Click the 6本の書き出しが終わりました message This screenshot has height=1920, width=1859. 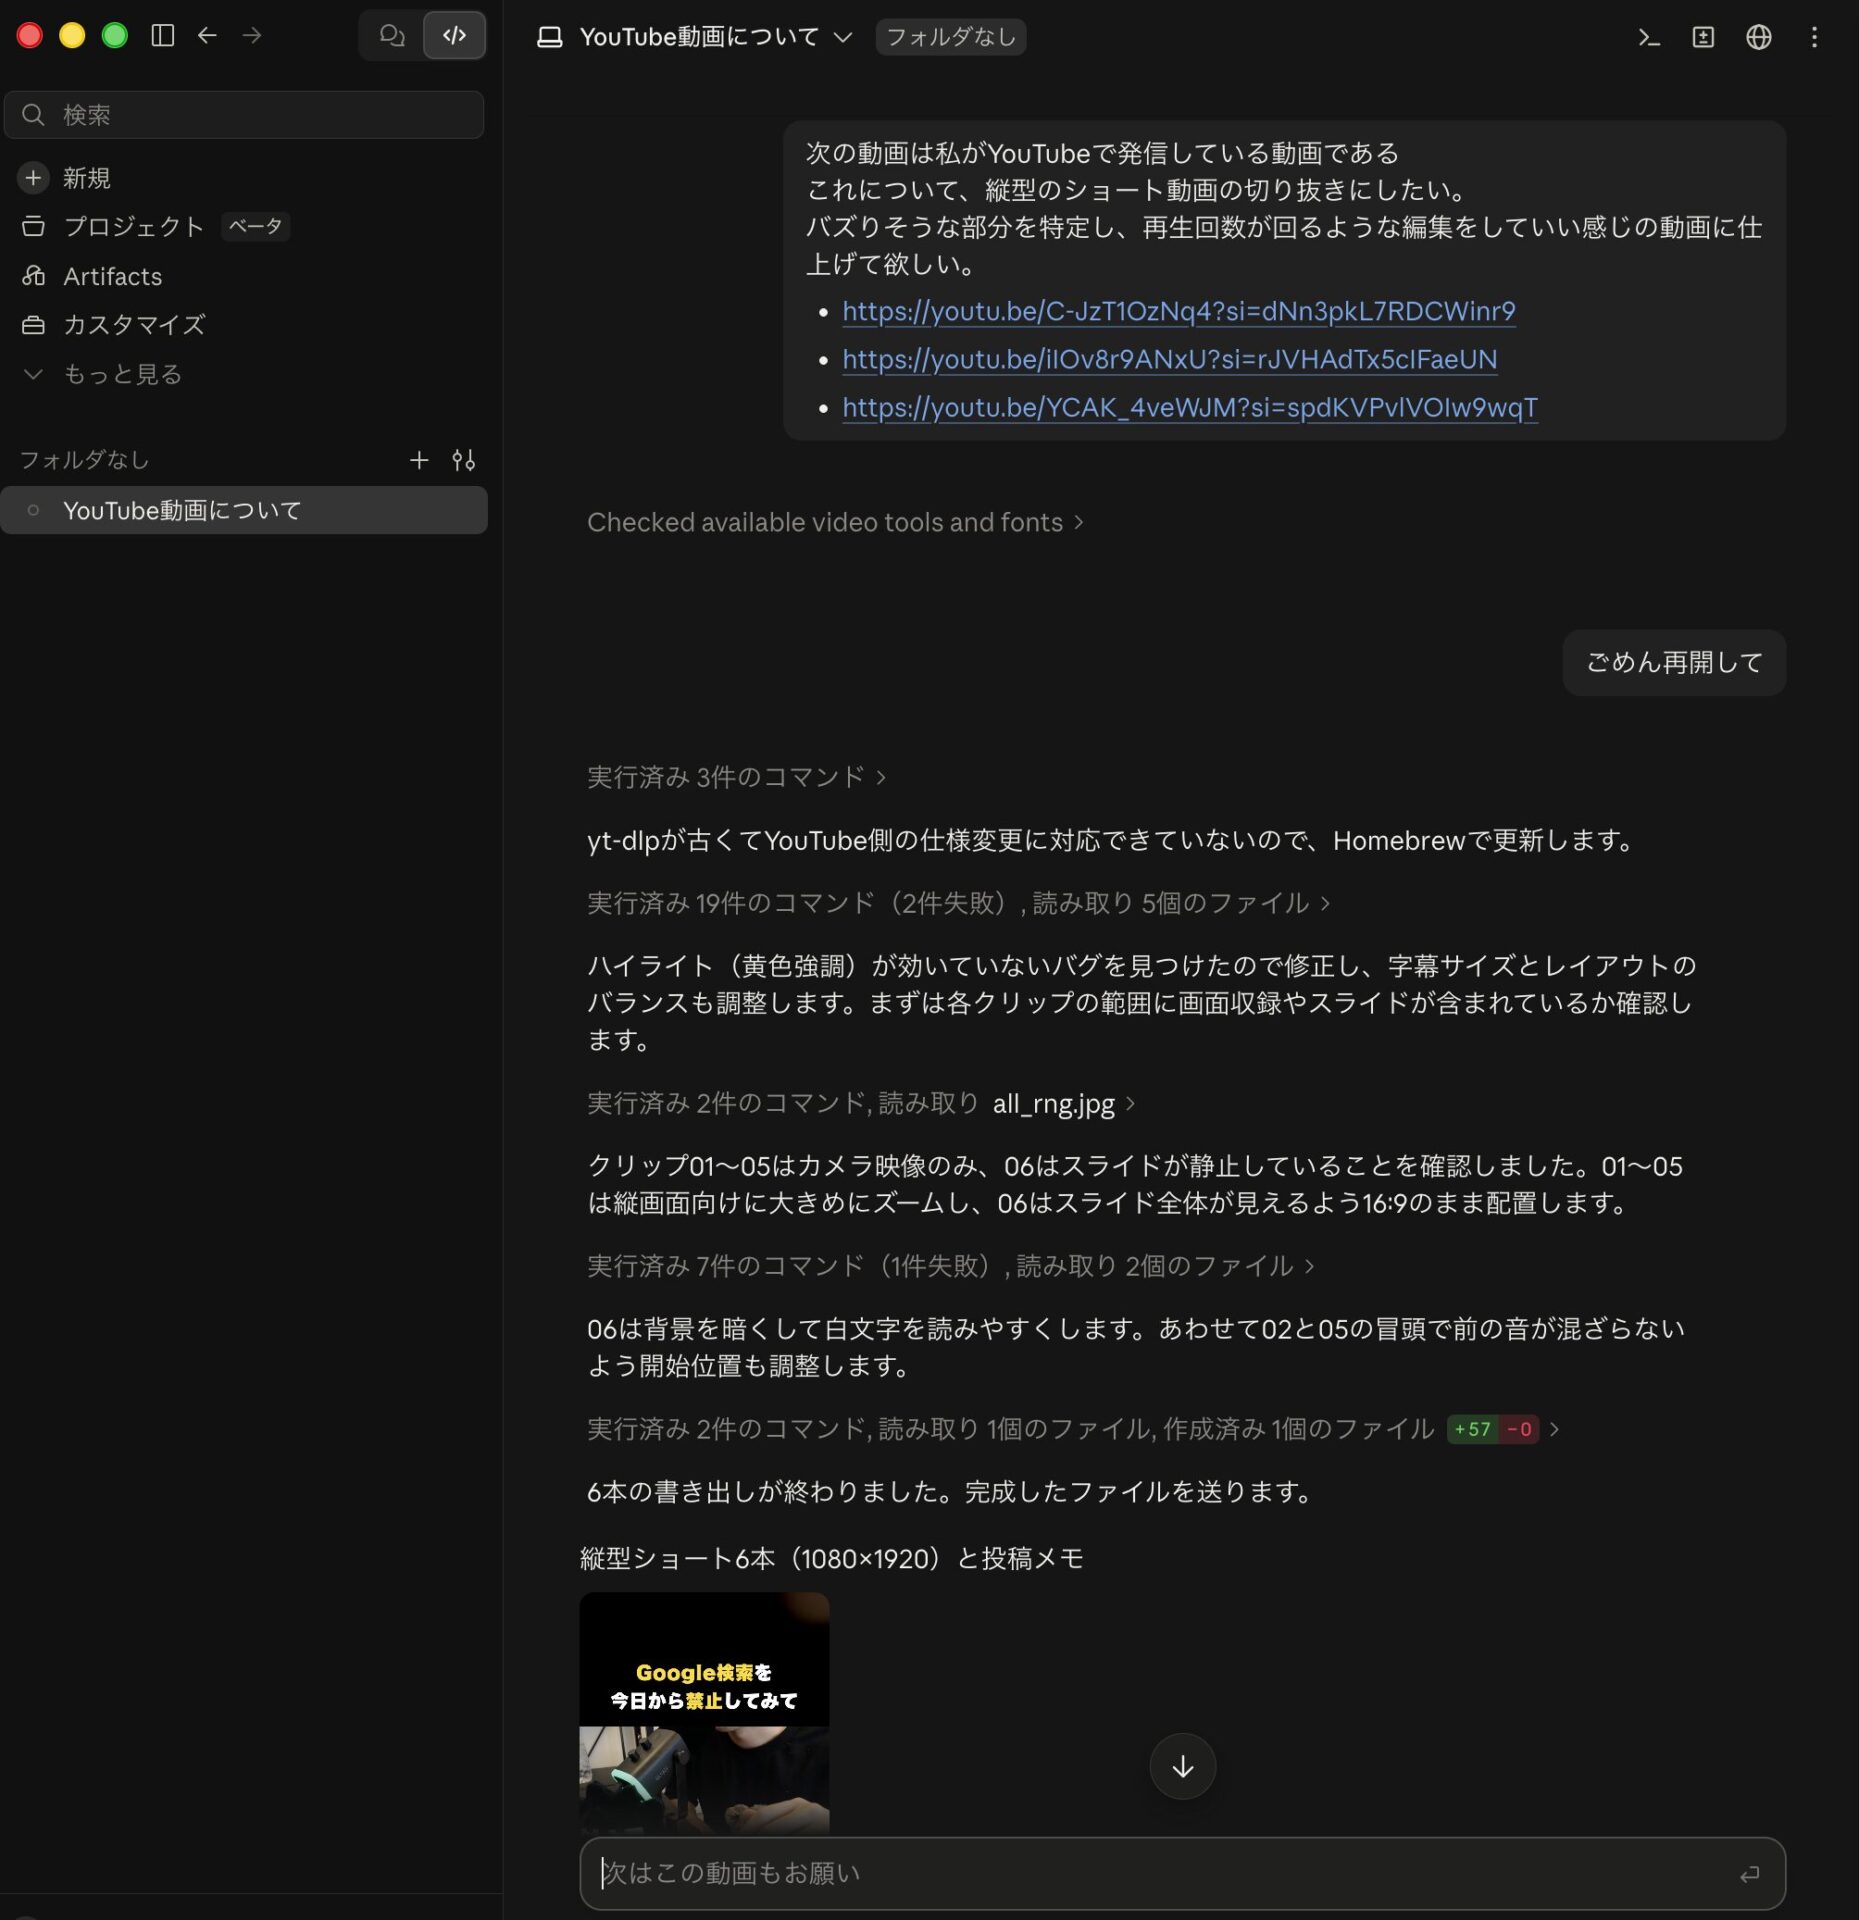tap(951, 1492)
